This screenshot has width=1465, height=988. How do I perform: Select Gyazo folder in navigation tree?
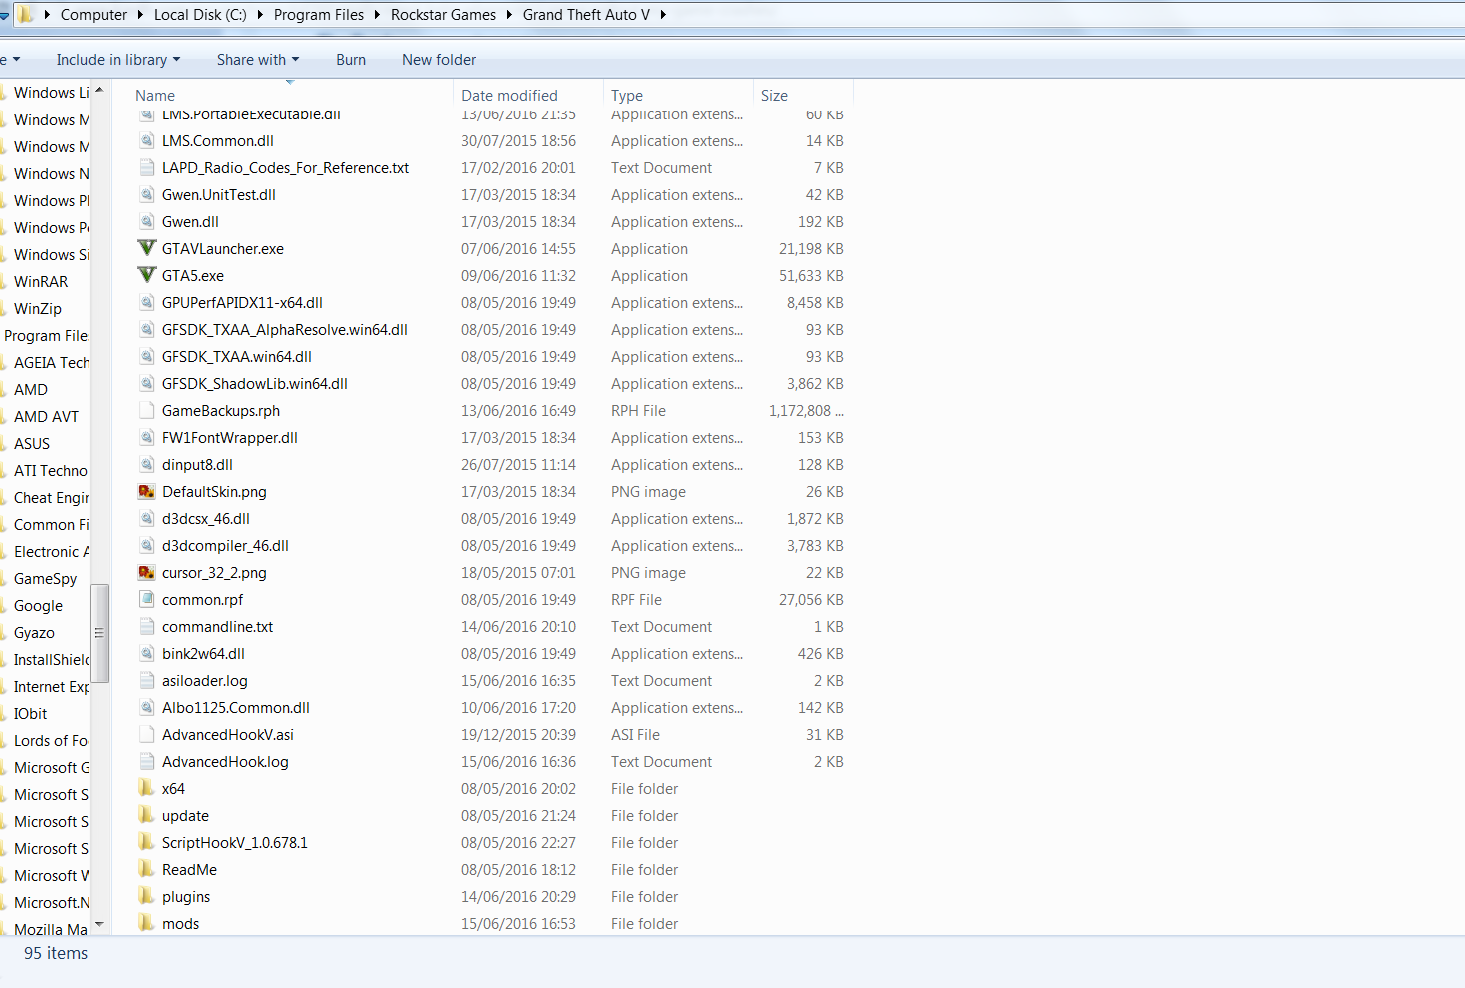pos(34,632)
